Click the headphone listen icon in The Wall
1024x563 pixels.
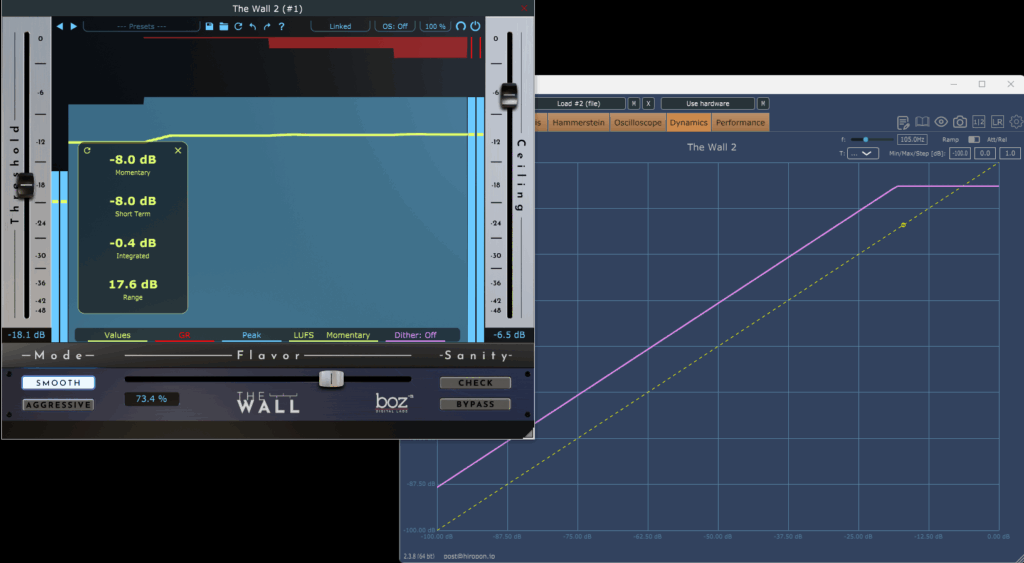point(460,26)
